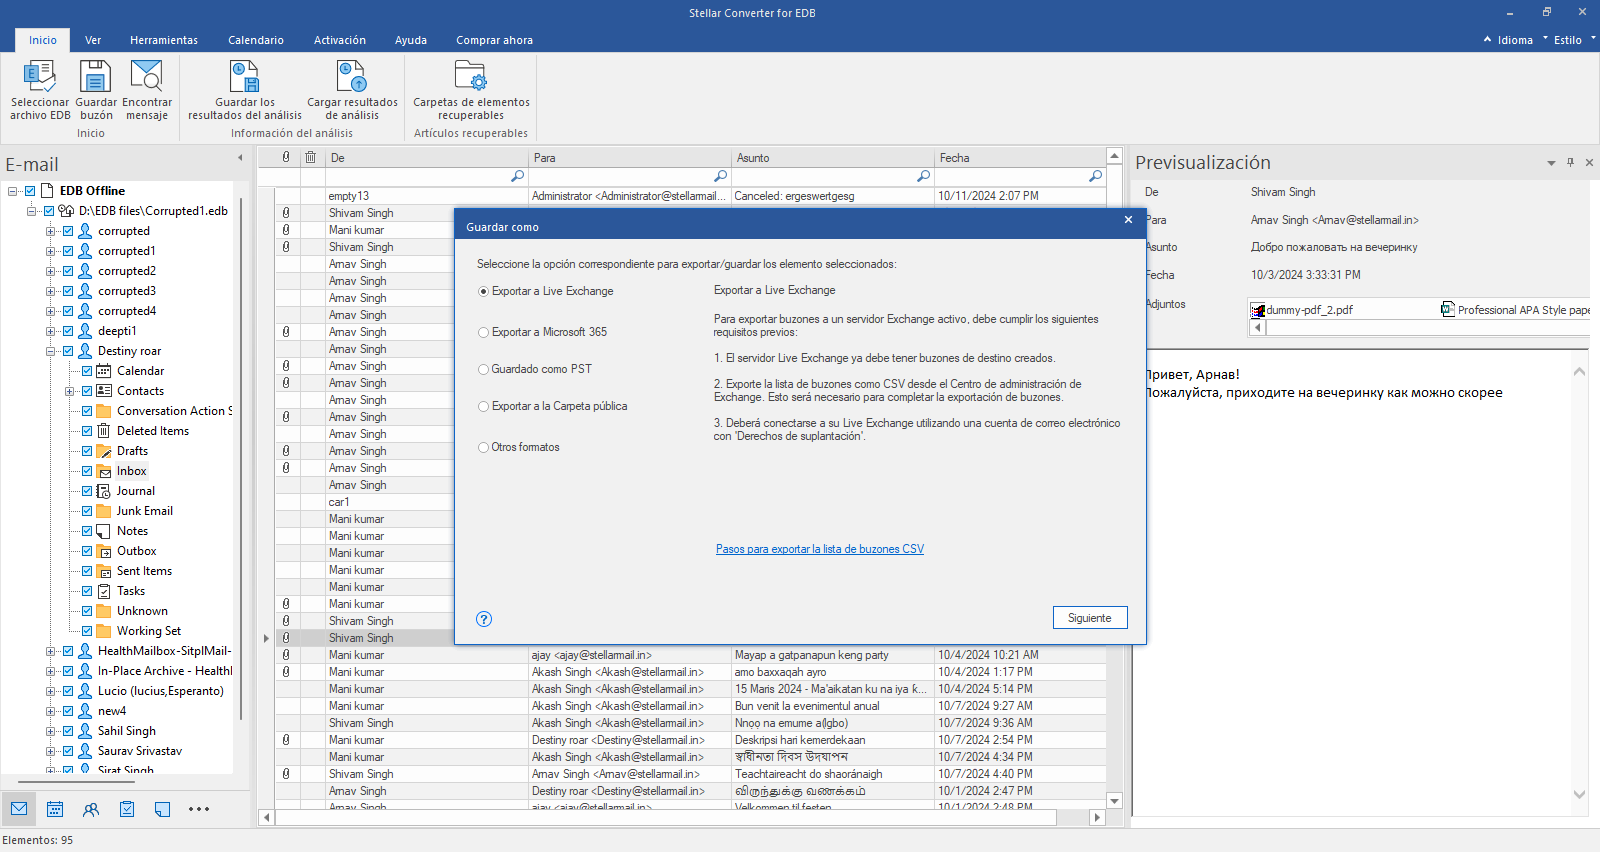Click the Guardar buzón ribbon icon
Viewport: 1600px width, 852px height.
pos(96,90)
